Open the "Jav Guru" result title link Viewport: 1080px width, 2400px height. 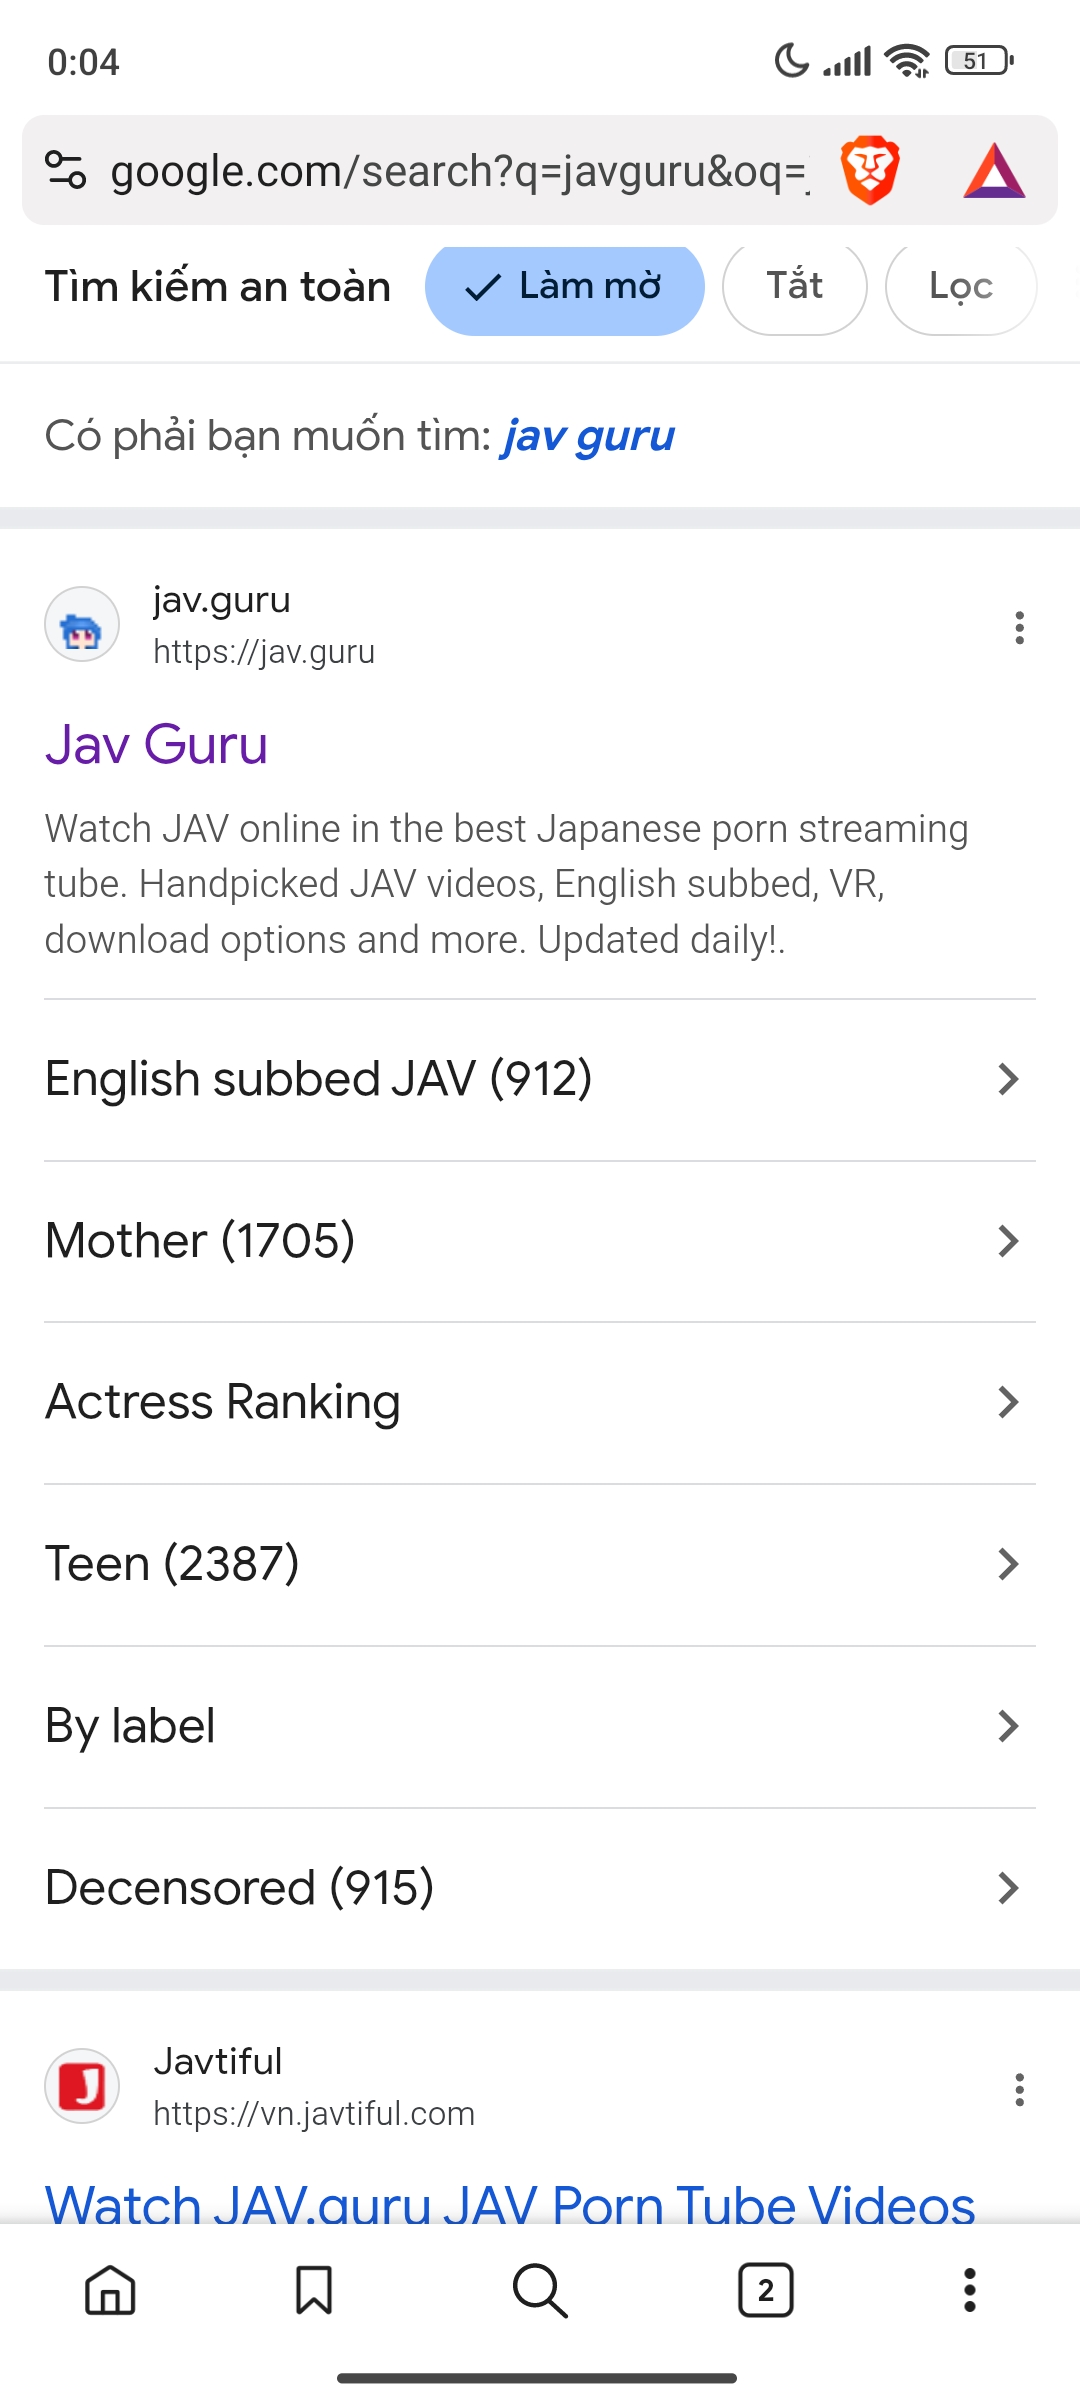click(x=157, y=745)
